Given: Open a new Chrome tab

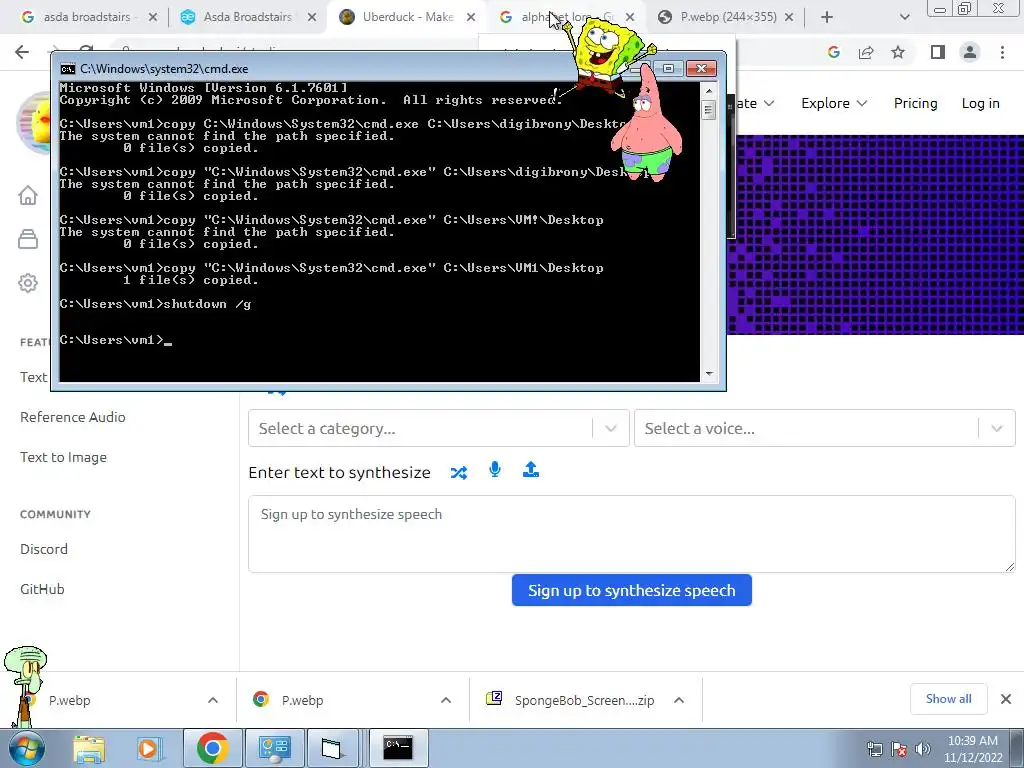Looking at the screenshot, I should click(827, 17).
